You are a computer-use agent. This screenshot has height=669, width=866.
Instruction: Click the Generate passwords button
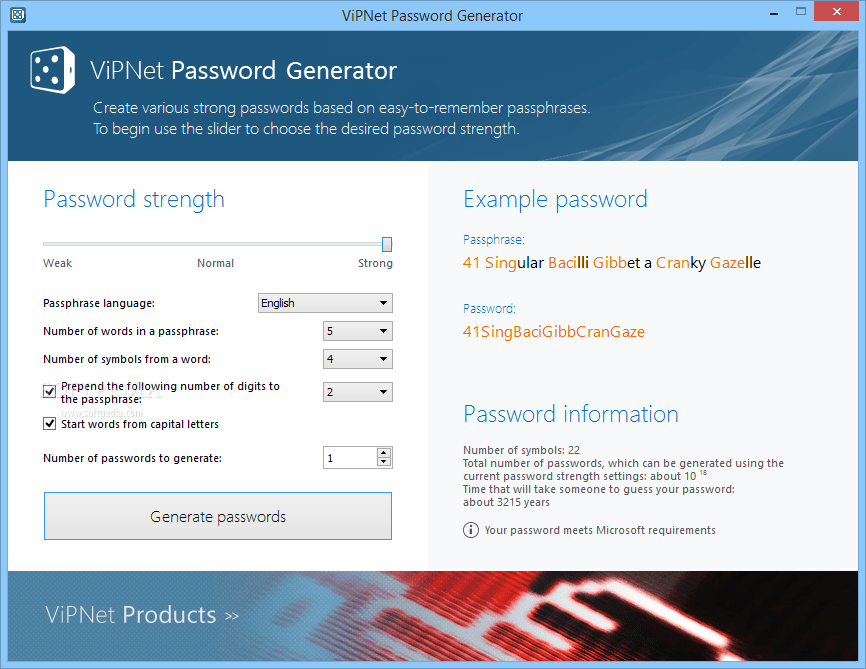point(217,516)
